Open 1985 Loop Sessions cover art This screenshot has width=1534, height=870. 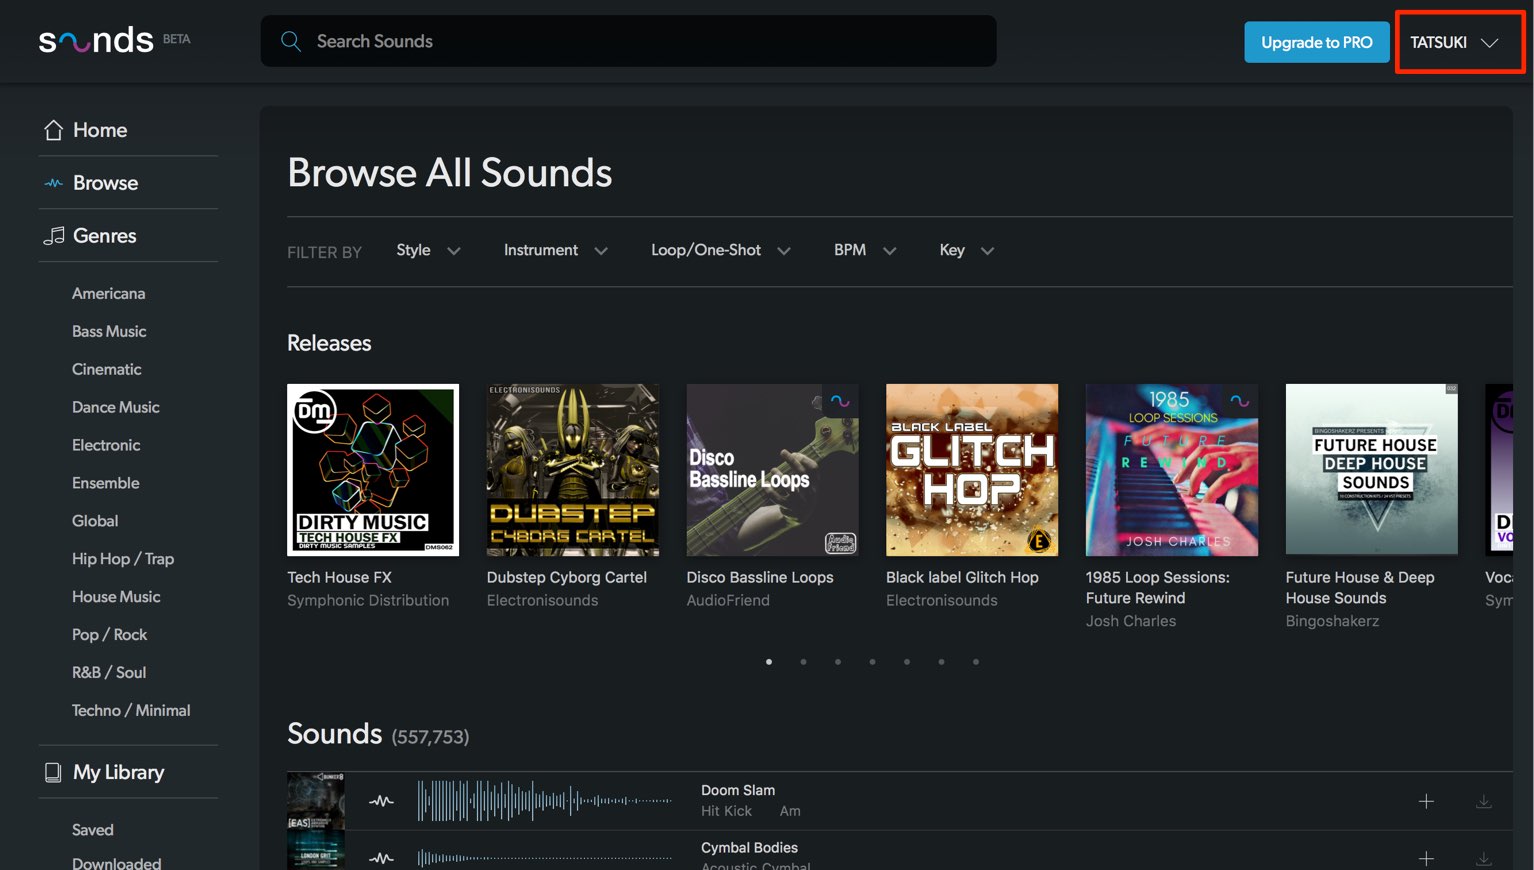coord(1172,470)
